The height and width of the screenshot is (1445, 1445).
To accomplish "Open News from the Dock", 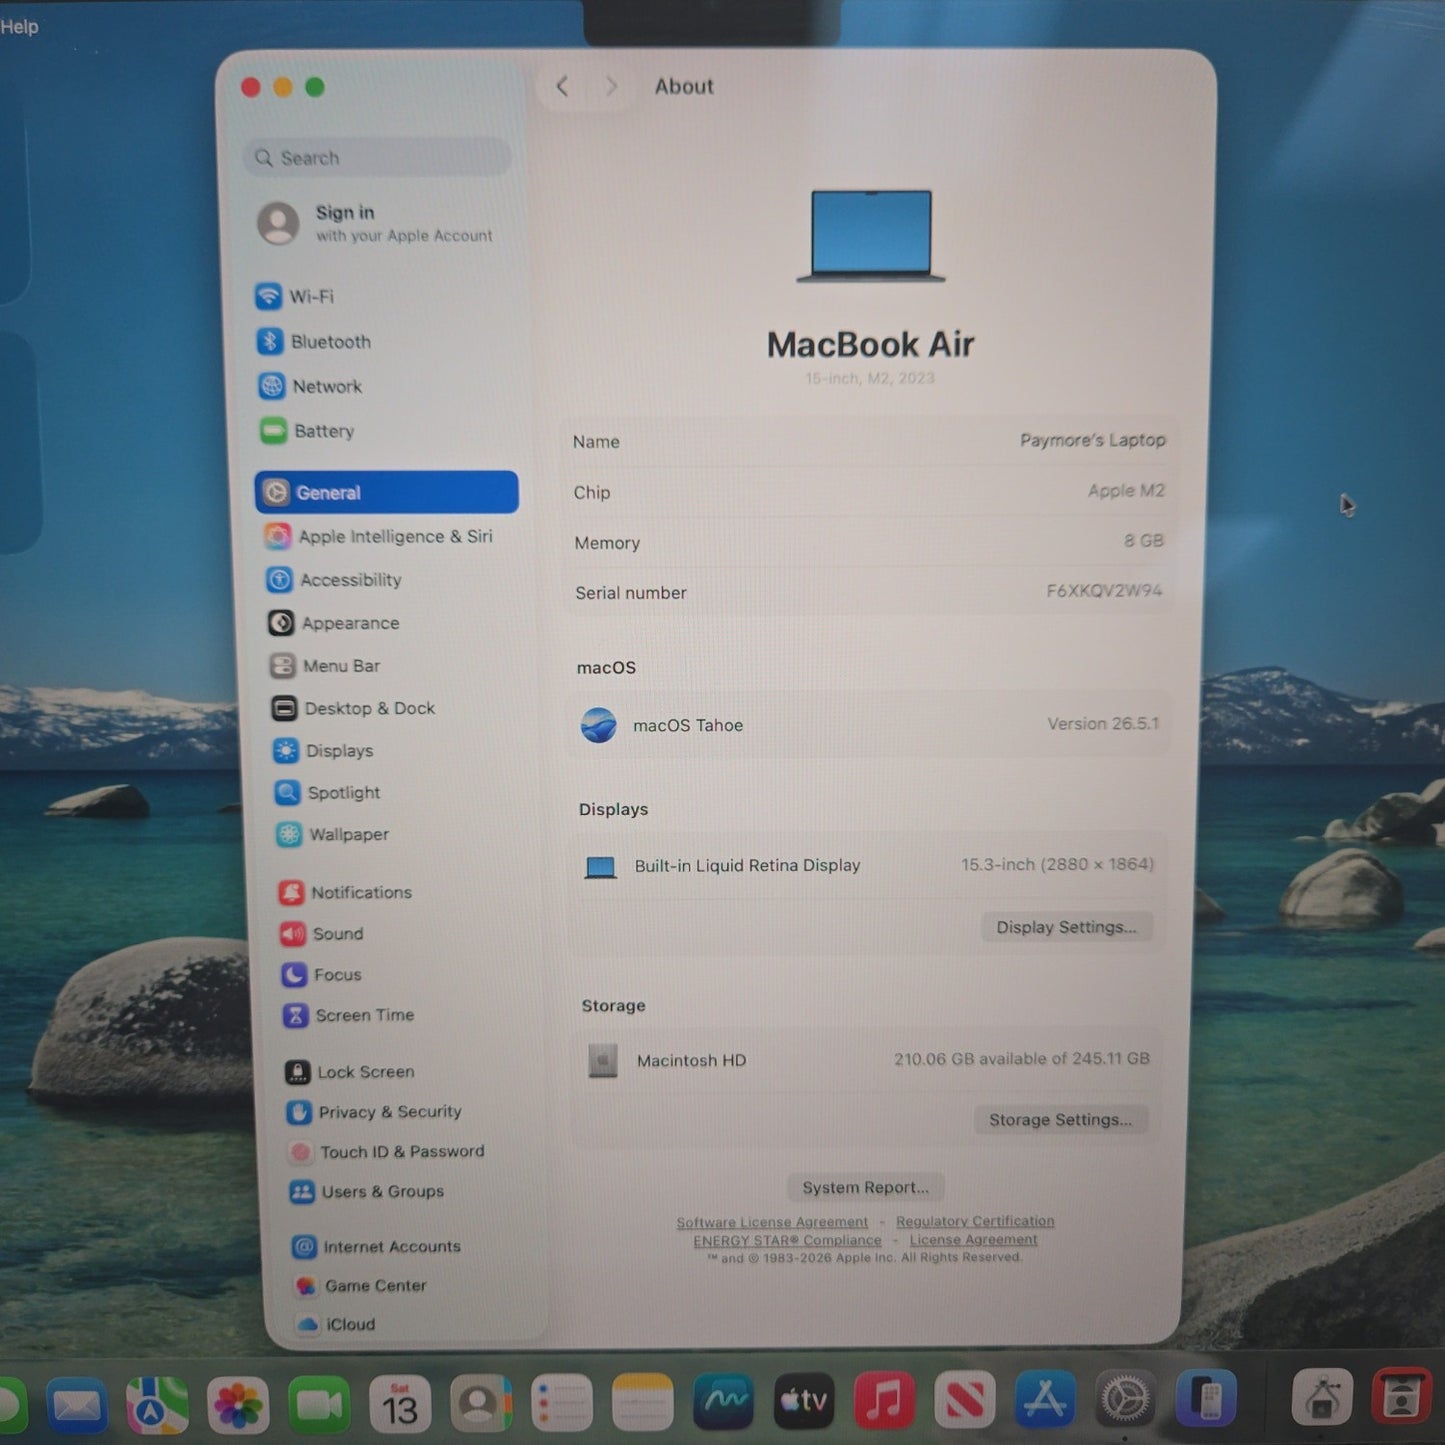I will [965, 1400].
